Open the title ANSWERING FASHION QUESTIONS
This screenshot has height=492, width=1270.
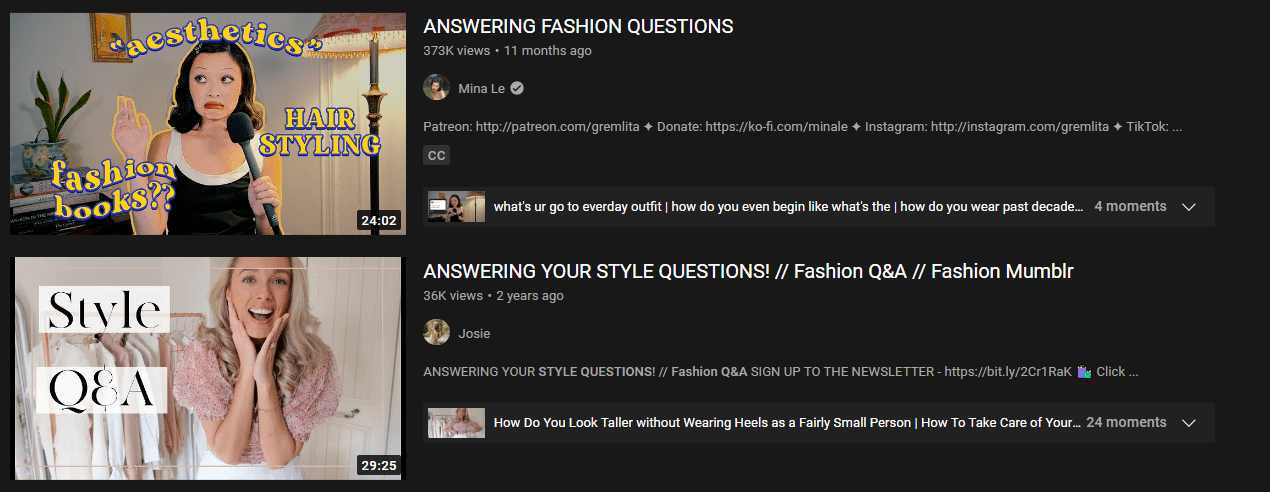click(578, 27)
